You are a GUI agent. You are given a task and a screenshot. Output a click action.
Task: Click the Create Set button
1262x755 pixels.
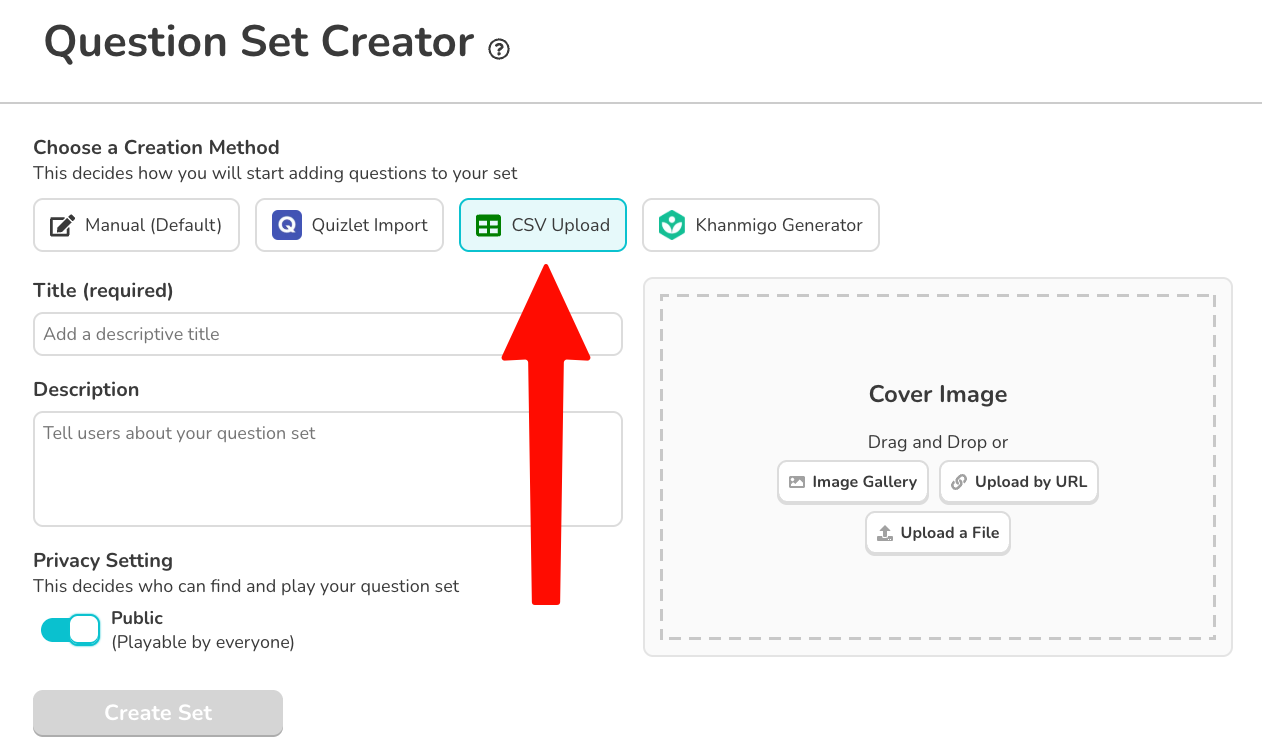point(158,713)
